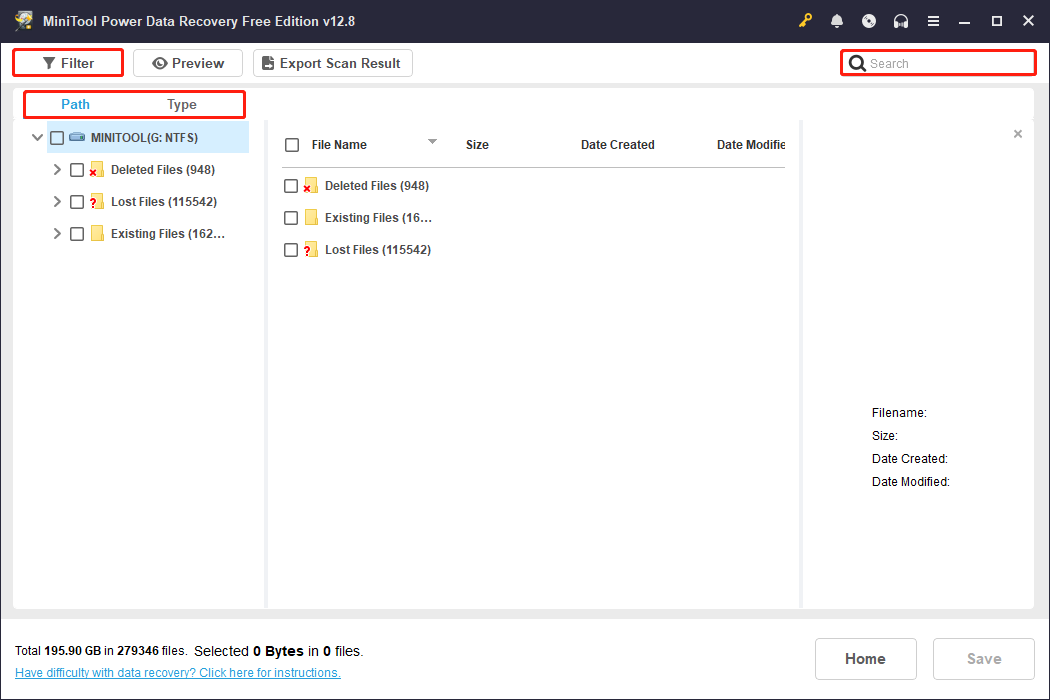1050x700 pixels.
Task: Check the select-all checkbox beside File Name
Action: click(x=291, y=144)
